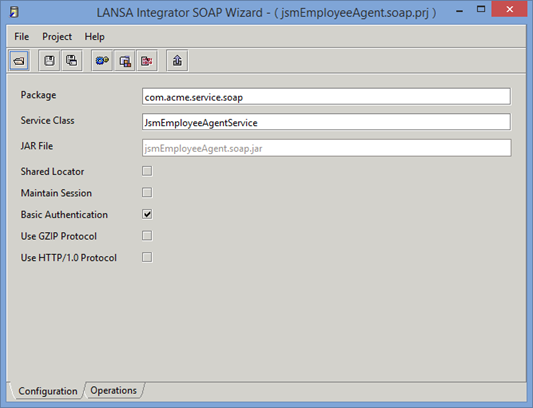Select the Configuration tab
533x408 pixels.
[x=48, y=391]
